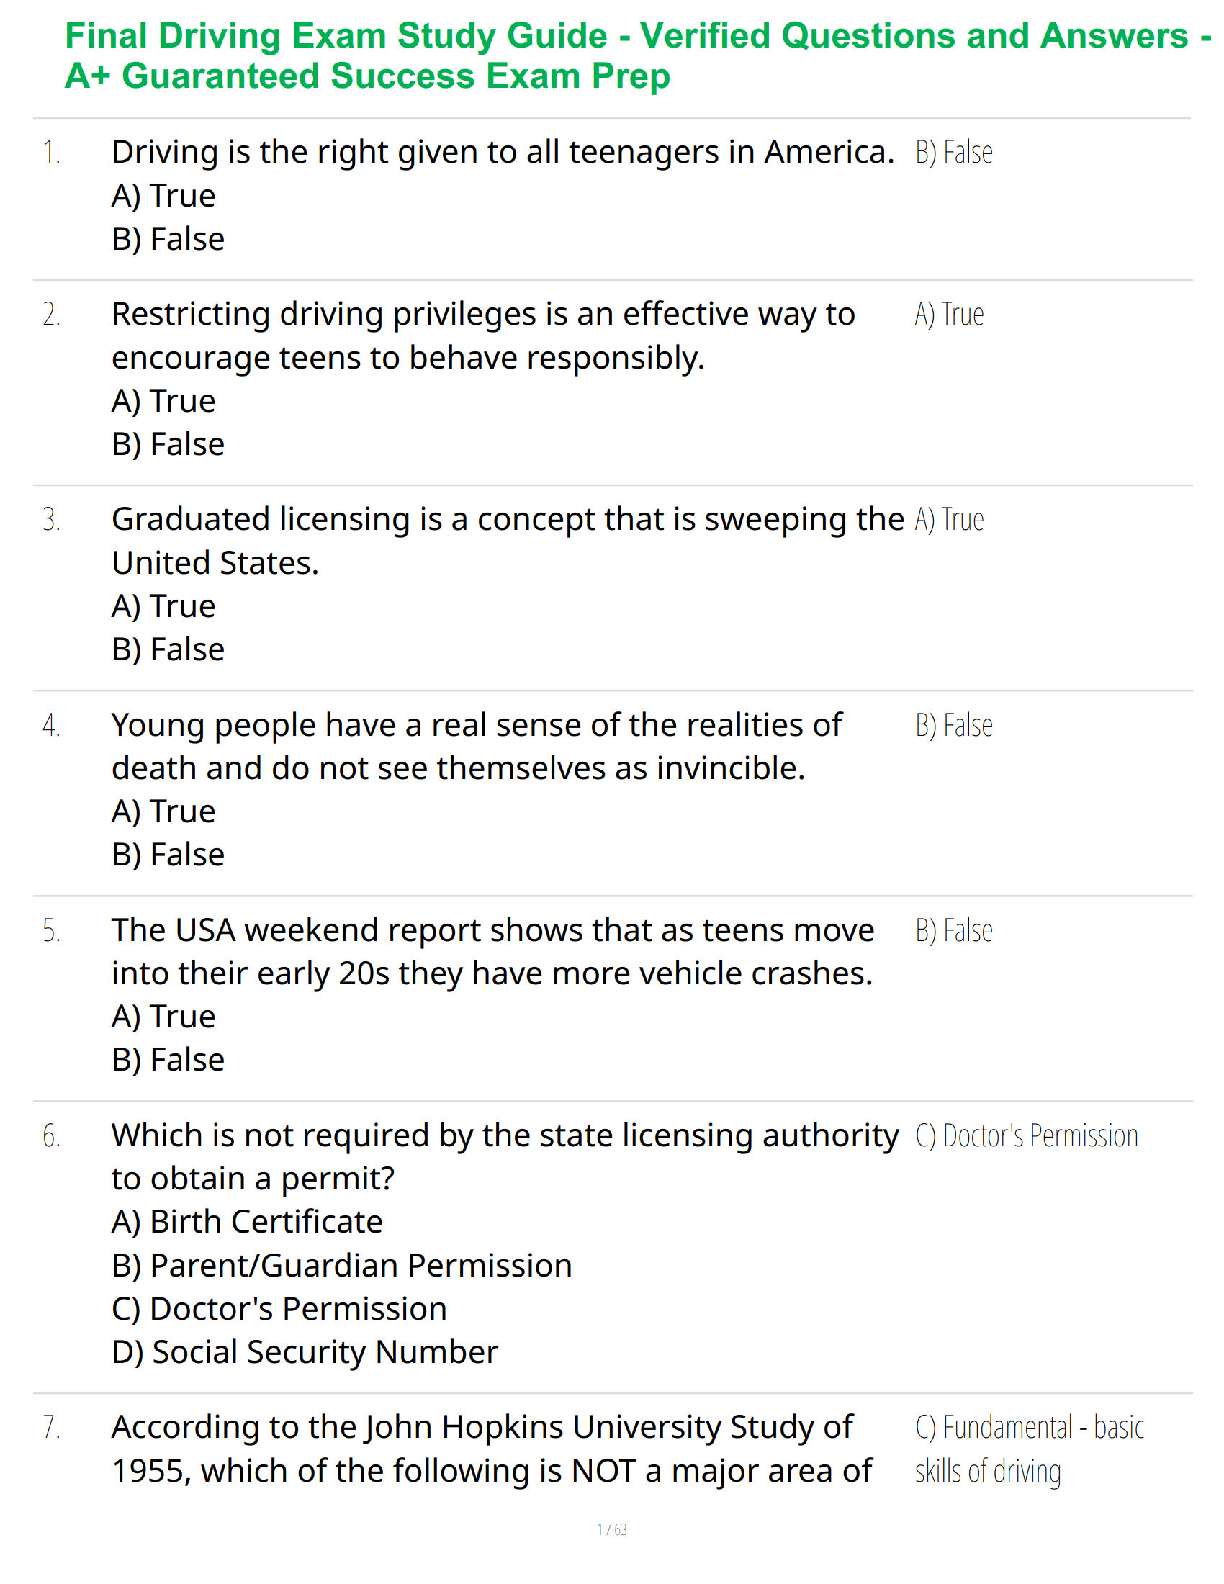Click the question 3 text about graduated licensing
This screenshot has height=1584, width=1224.
[508, 541]
